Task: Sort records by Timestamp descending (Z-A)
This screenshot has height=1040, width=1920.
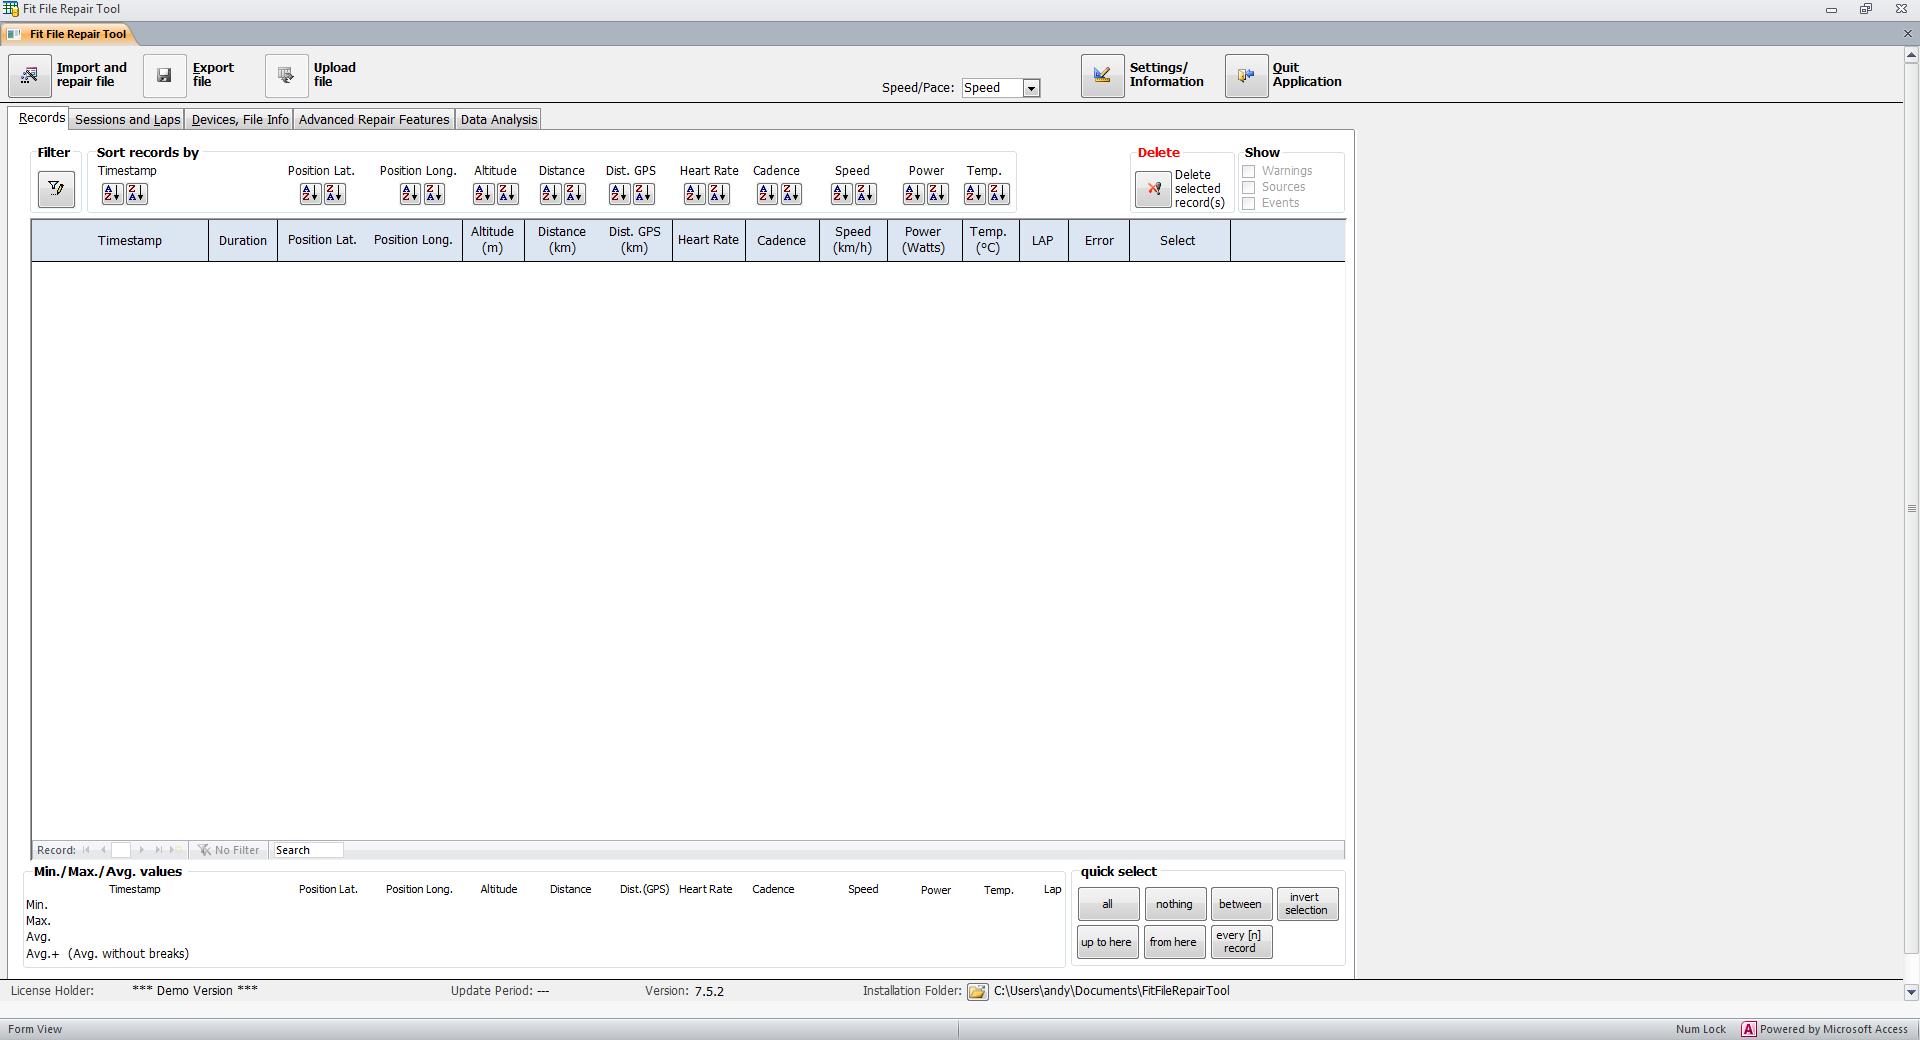Action: click(136, 193)
